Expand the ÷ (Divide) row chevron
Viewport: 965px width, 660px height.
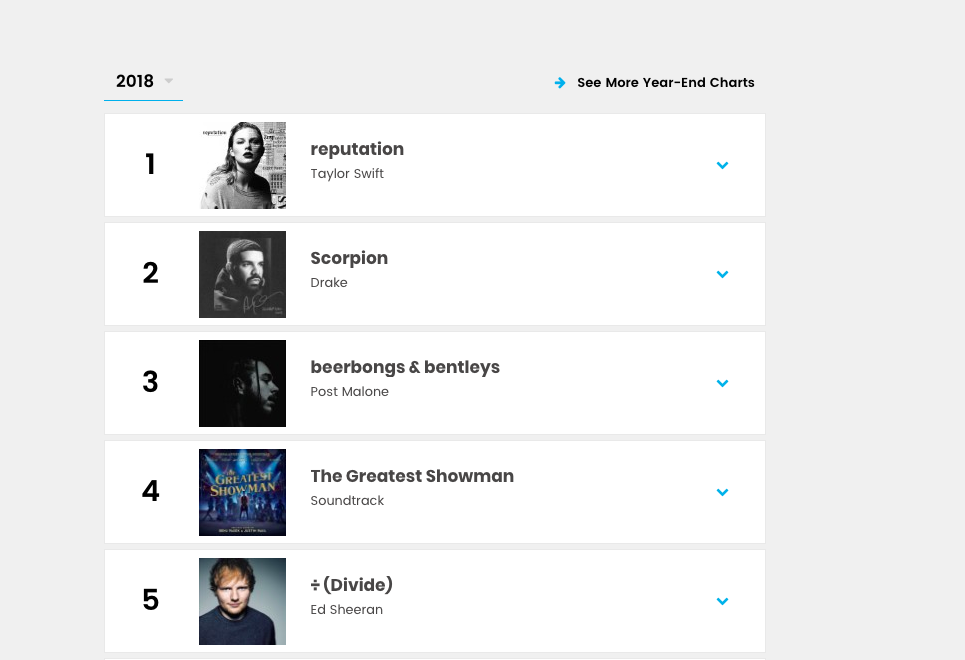(723, 601)
